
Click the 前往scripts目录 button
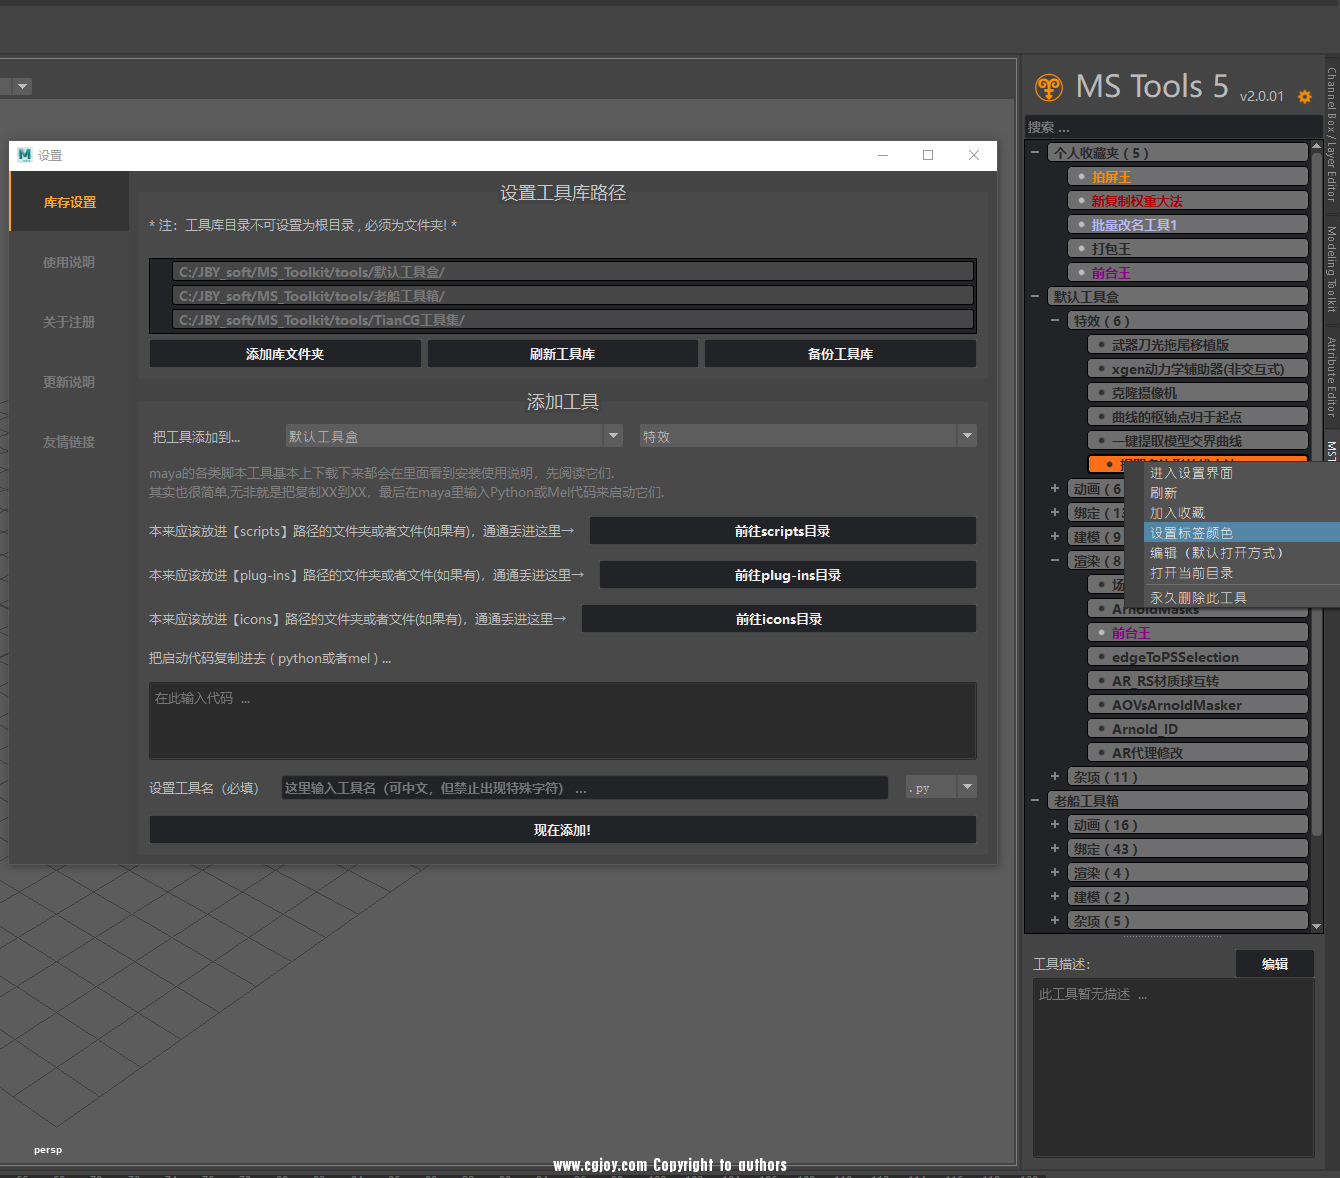pos(783,531)
